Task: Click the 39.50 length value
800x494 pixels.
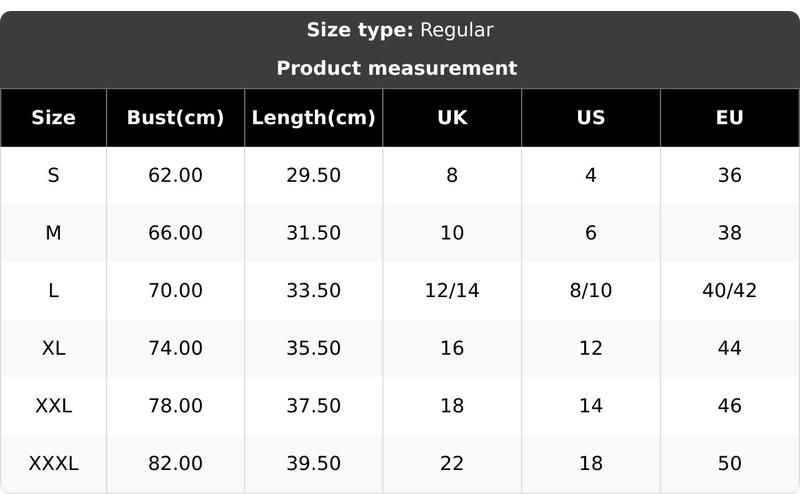Action: point(313,464)
